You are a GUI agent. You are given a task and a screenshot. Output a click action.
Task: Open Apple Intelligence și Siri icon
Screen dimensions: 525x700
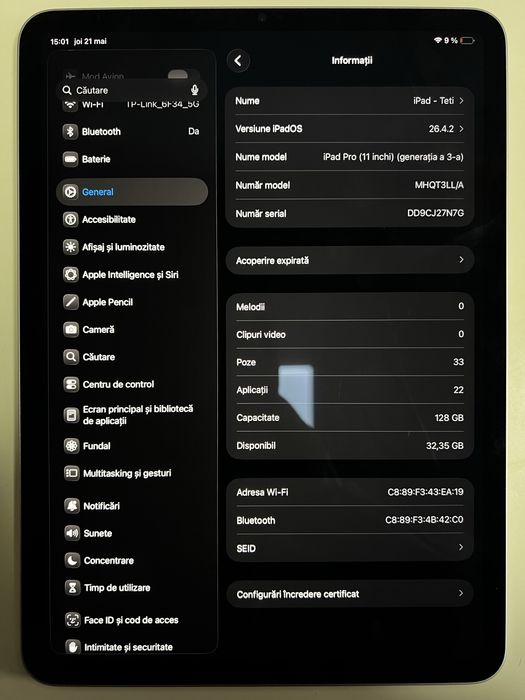[x=71, y=274]
